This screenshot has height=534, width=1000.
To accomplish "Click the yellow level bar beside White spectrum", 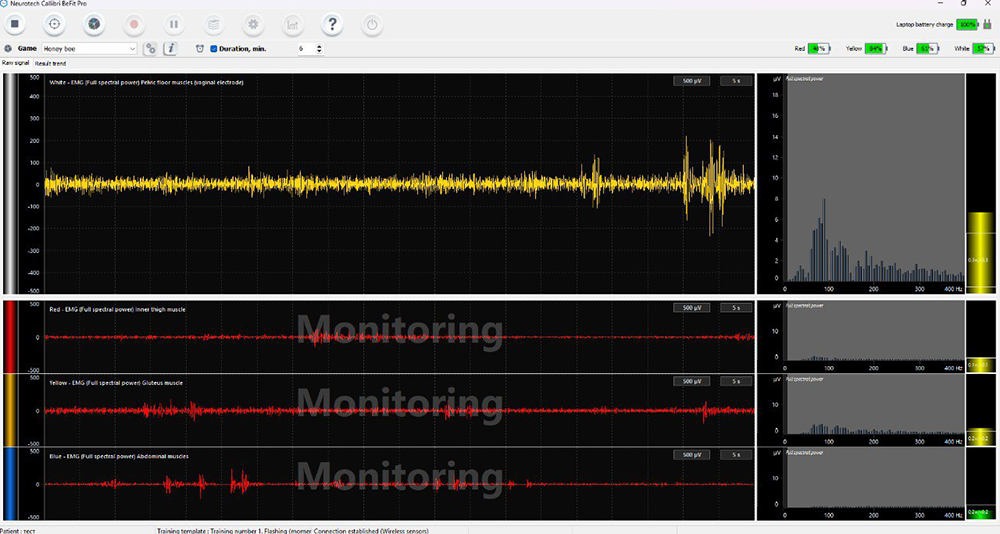I will pyautogui.click(x=980, y=250).
